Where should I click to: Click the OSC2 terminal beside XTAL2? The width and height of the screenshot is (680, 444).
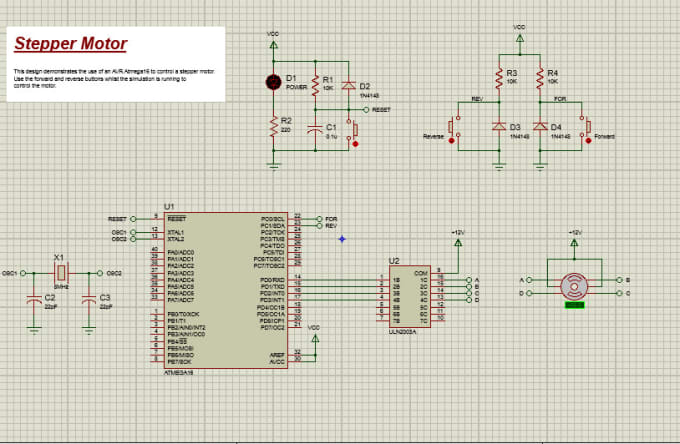click(x=133, y=239)
